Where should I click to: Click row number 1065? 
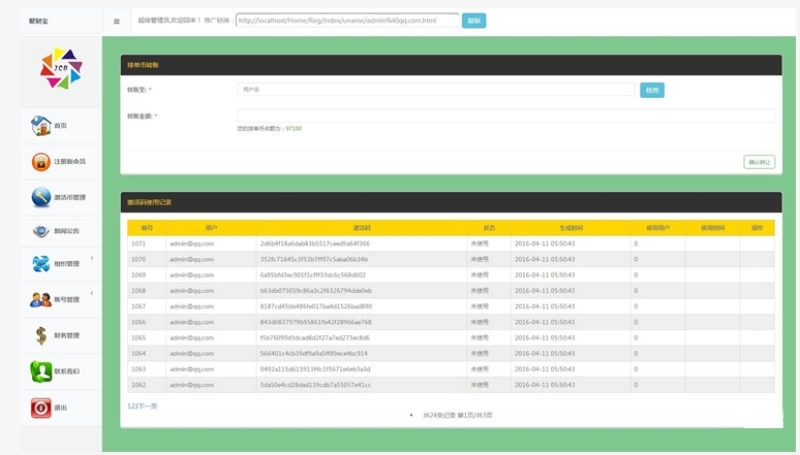(x=138, y=338)
